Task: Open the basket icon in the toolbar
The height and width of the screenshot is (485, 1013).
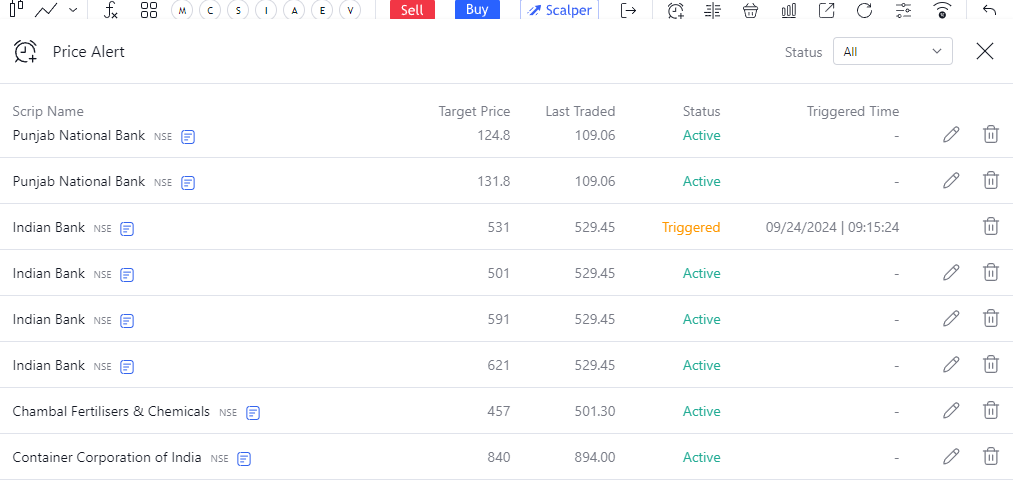Action: click(750, 10)
